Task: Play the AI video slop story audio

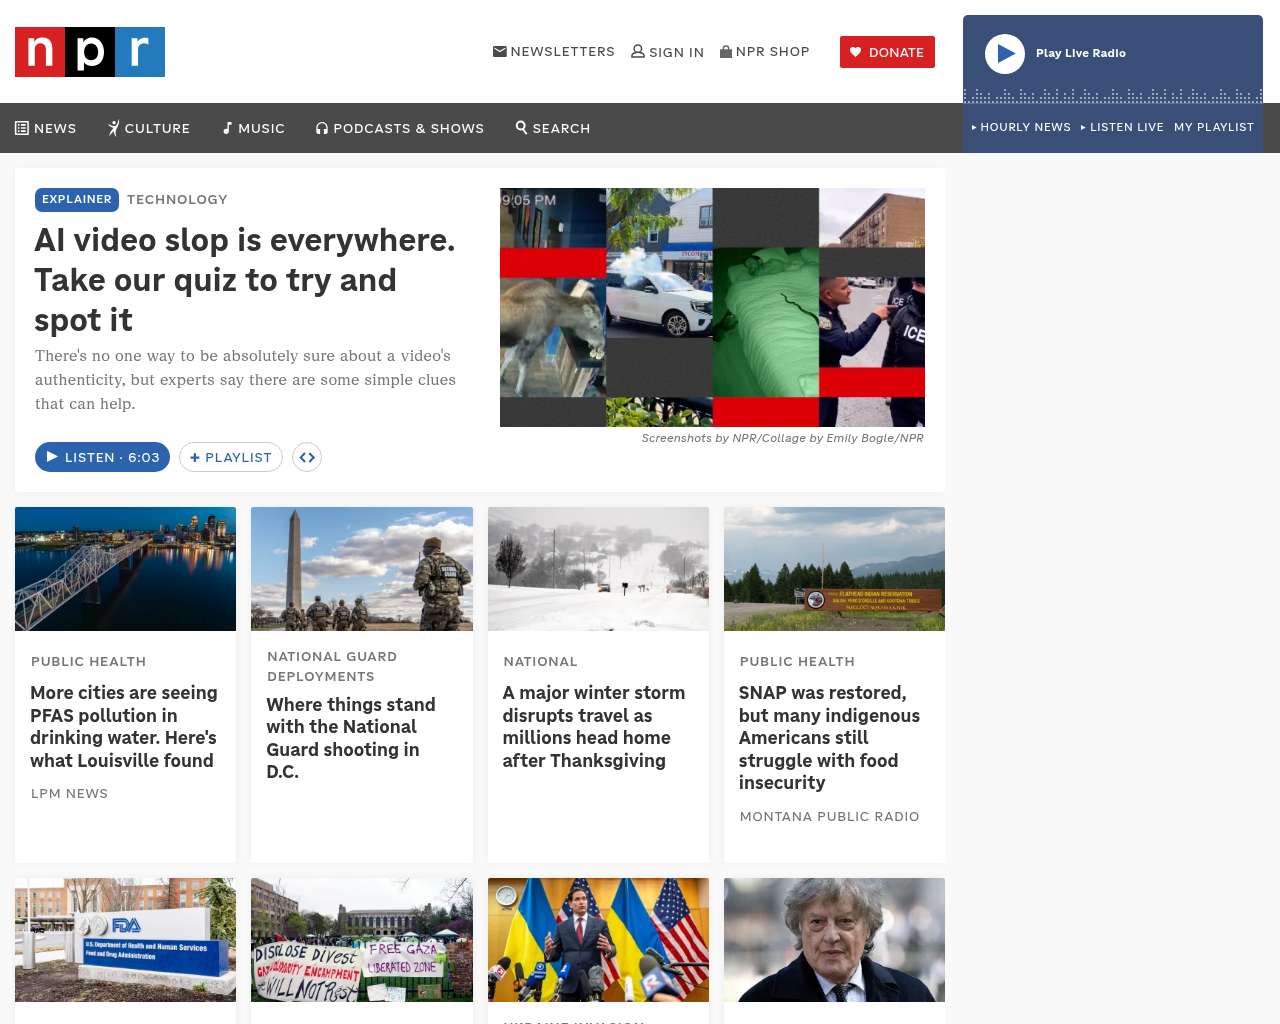Action: [x=102, y=457]
